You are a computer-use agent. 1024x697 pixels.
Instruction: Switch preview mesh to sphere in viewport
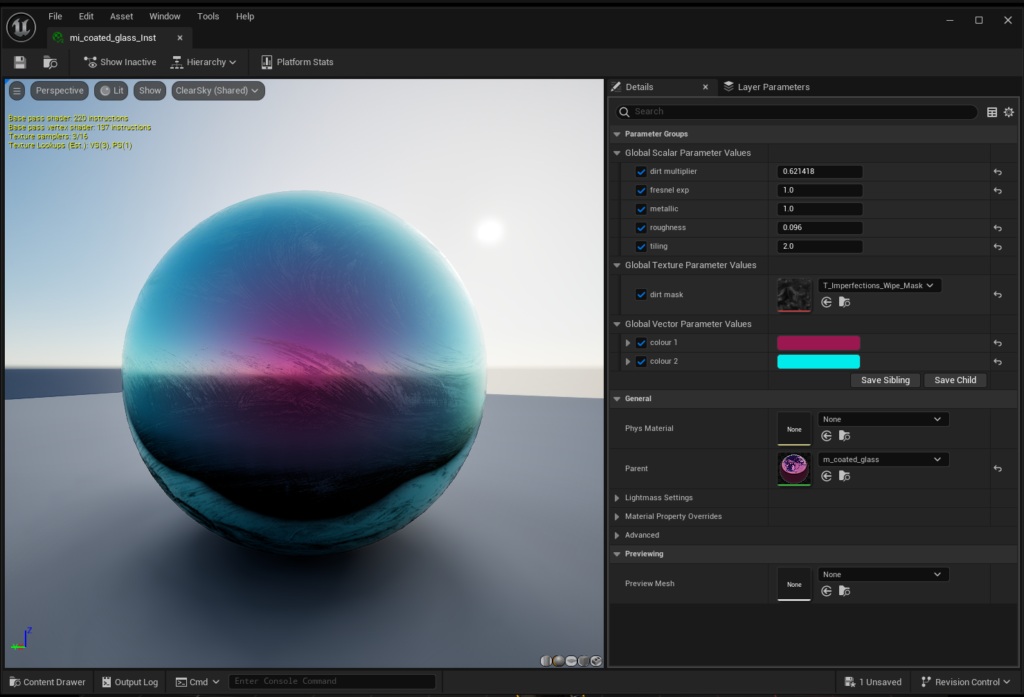tap(558, 660)
